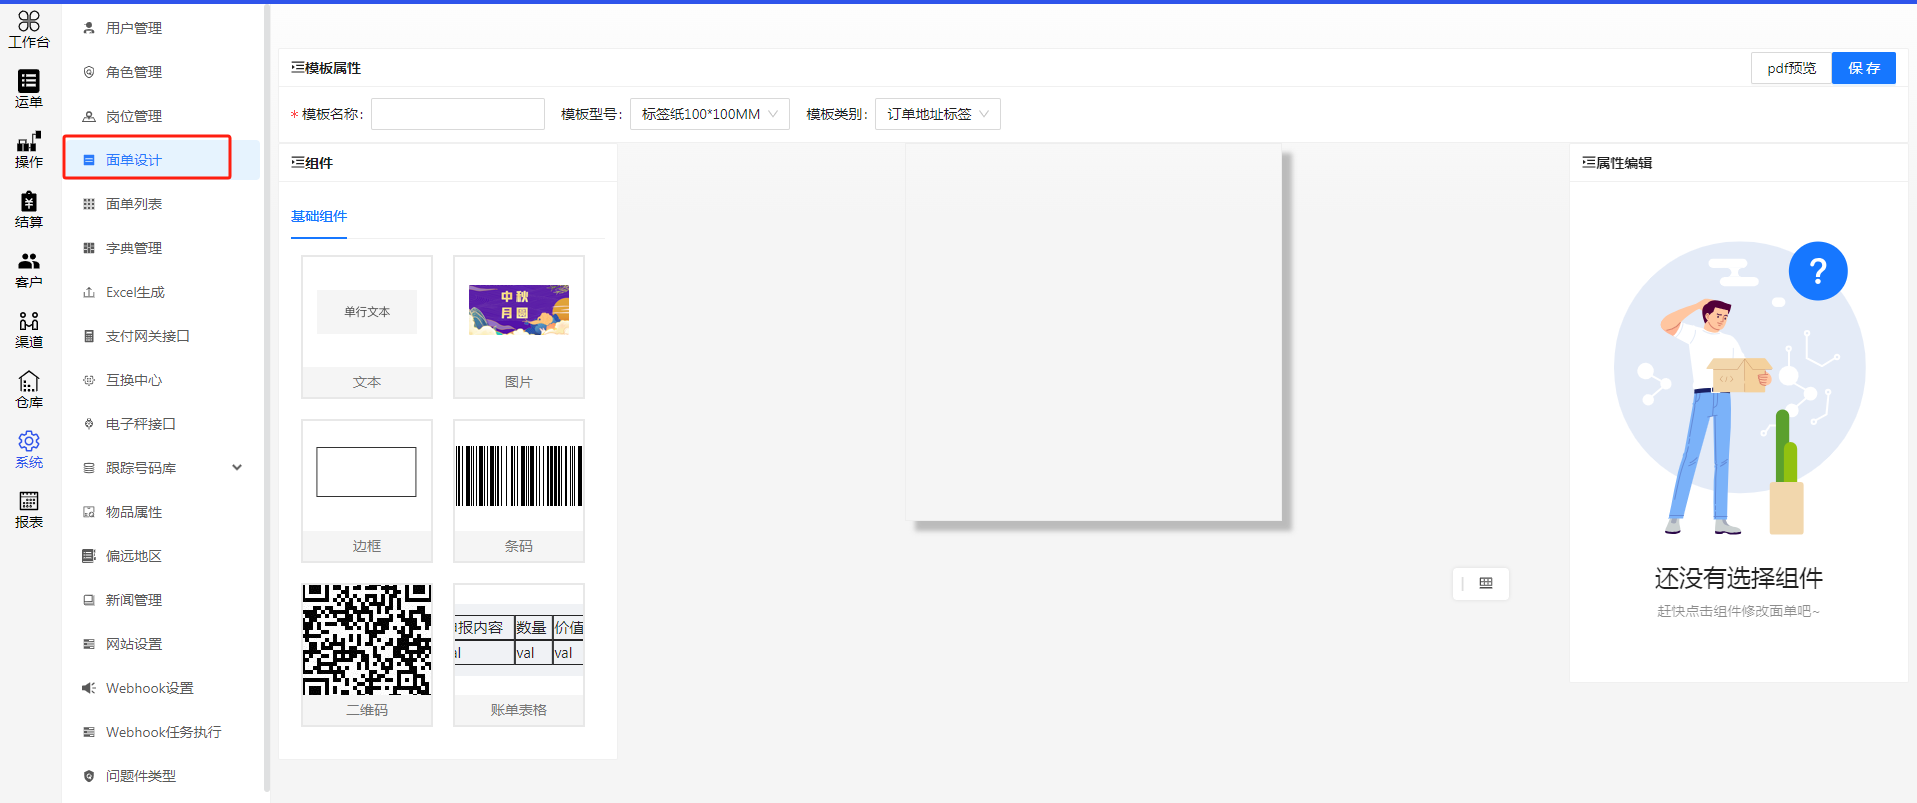The height and width of the screenshot is (803, 1917).
Task: Click the 运单 waybill sidebar icon
Action: pyautogui.click(x=29, y=89)
